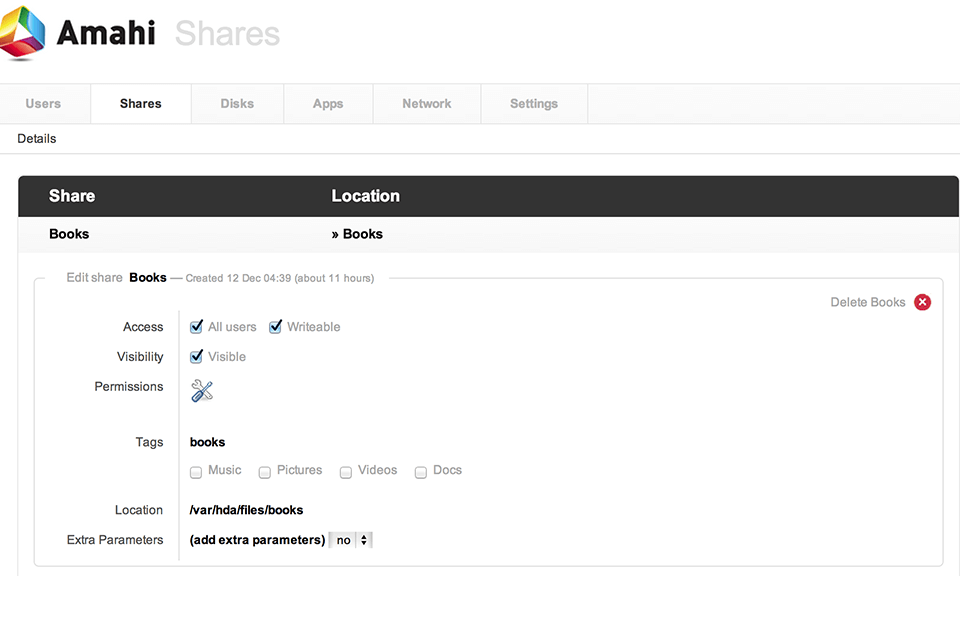Open the permissions wrench and screwdriver icon
The height and width of the screenshot is (640, 960).
tap(202, 391)
